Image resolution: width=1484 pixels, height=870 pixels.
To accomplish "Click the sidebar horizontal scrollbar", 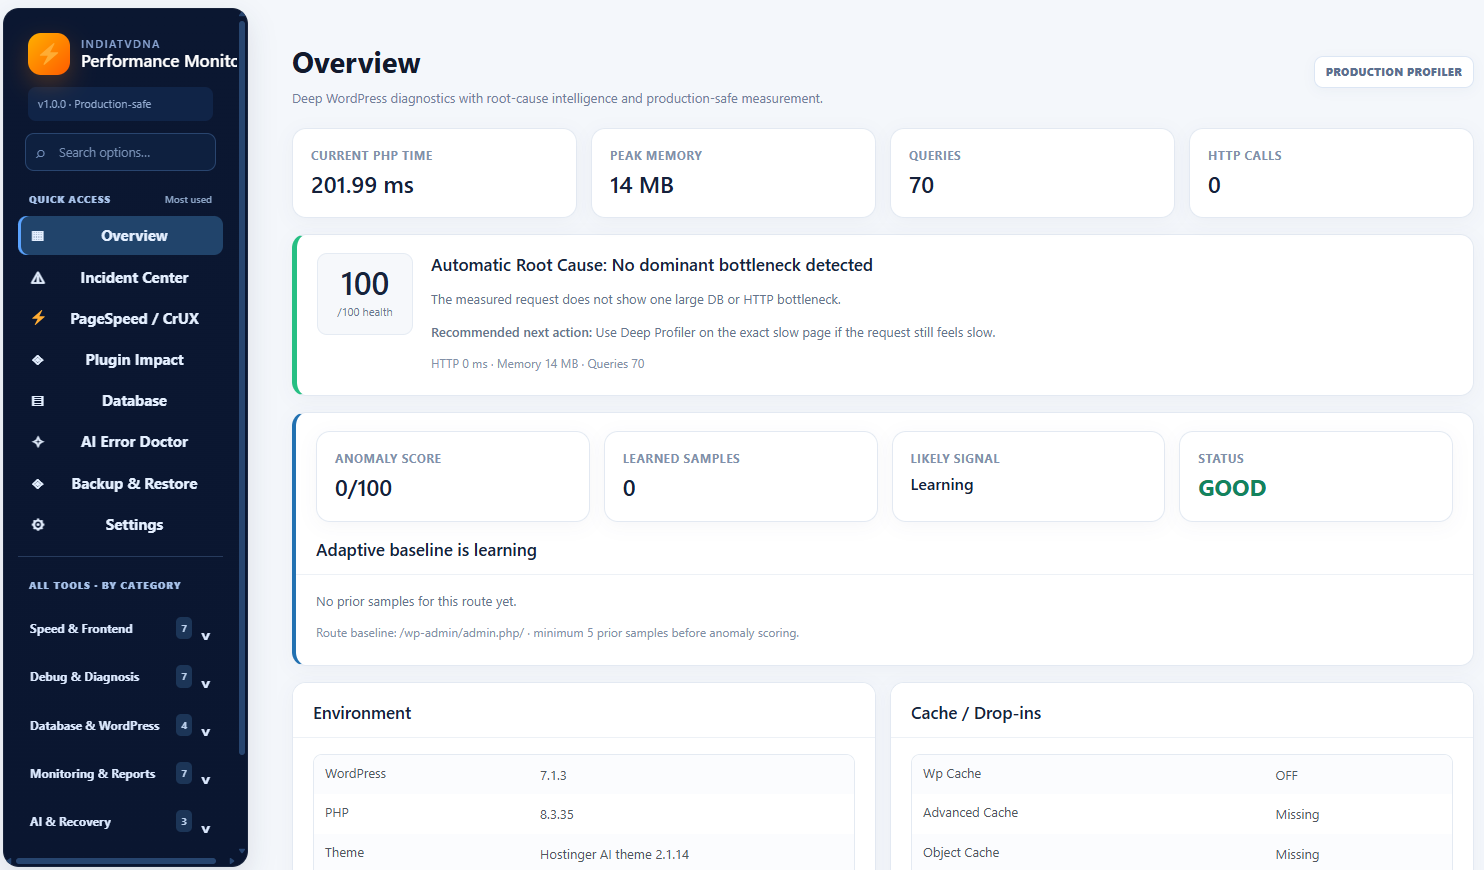I will [116, 861].
